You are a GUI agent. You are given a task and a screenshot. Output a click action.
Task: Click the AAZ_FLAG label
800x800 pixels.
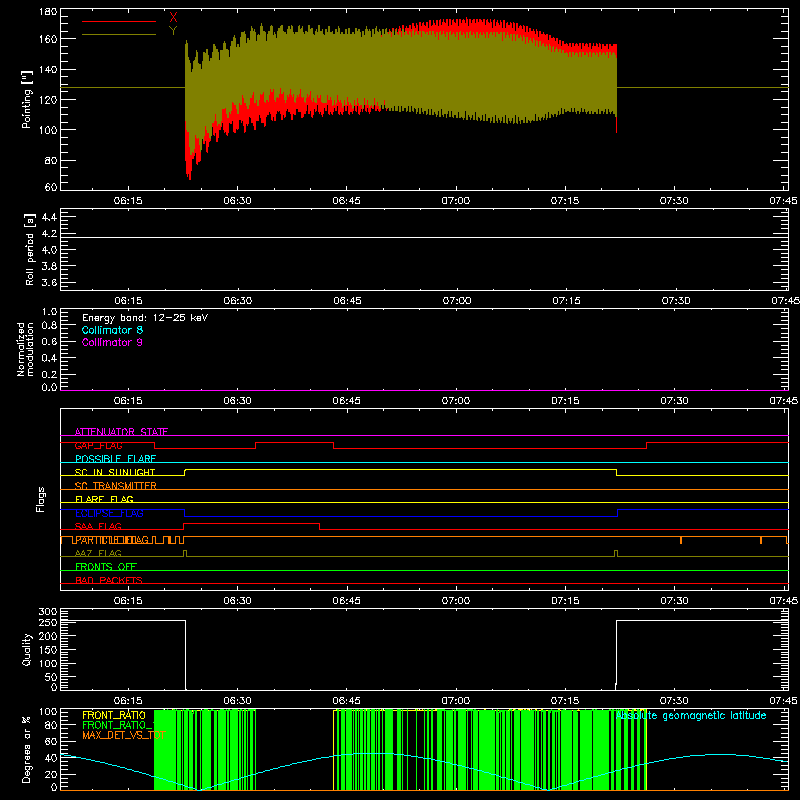coord(98,553)
